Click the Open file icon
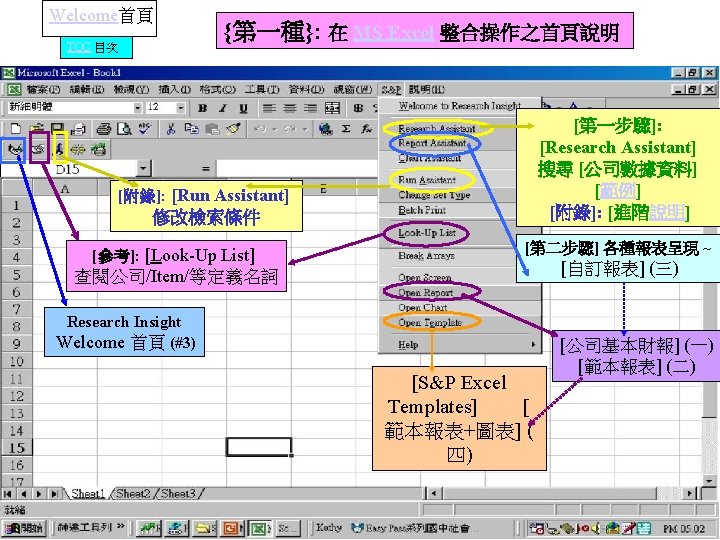The height and width of the screenshot is (540, 720). coord(36,129)
